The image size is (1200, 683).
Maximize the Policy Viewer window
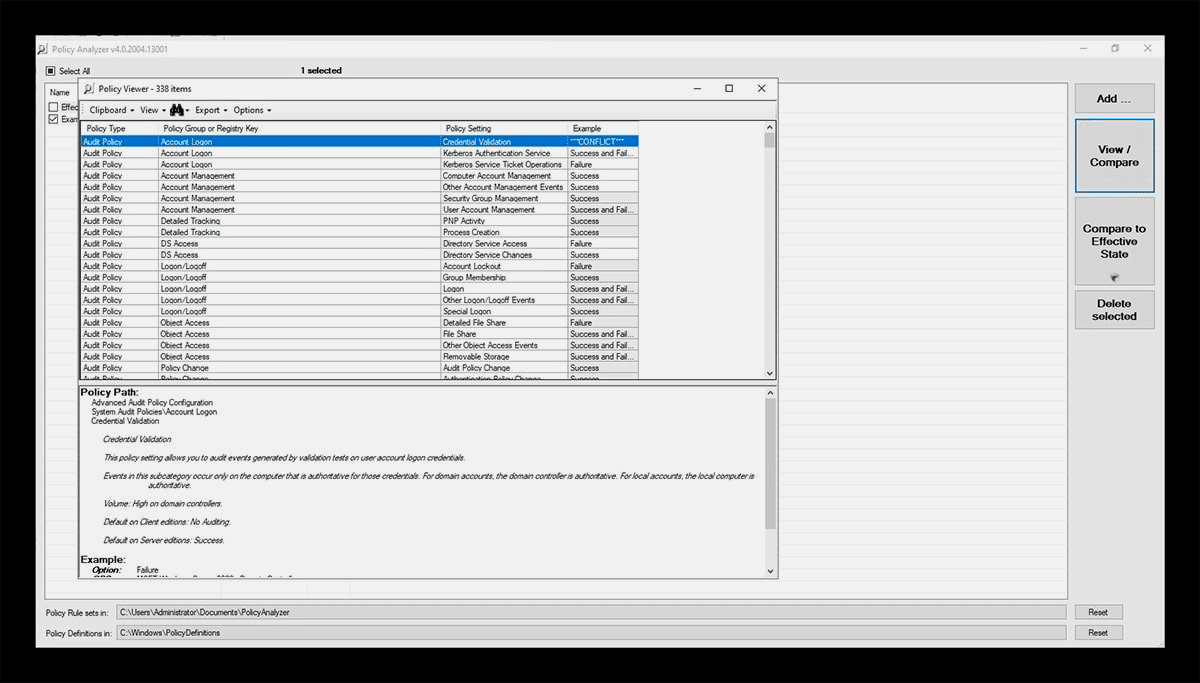728,88
